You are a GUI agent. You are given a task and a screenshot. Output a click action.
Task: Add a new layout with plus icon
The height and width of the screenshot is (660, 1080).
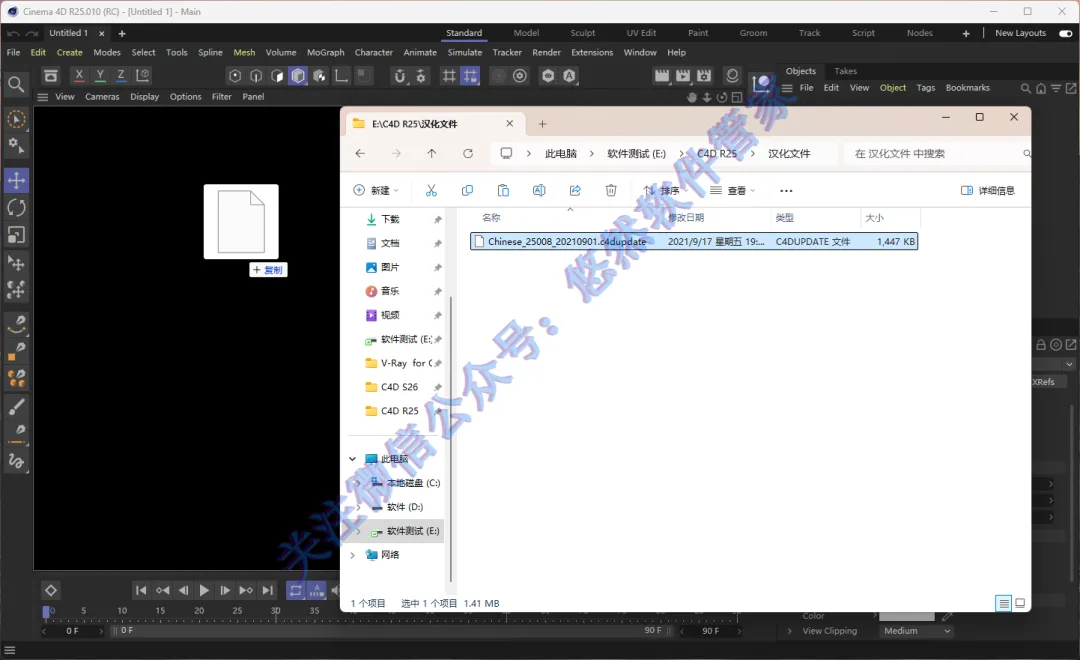click(966, 33)
